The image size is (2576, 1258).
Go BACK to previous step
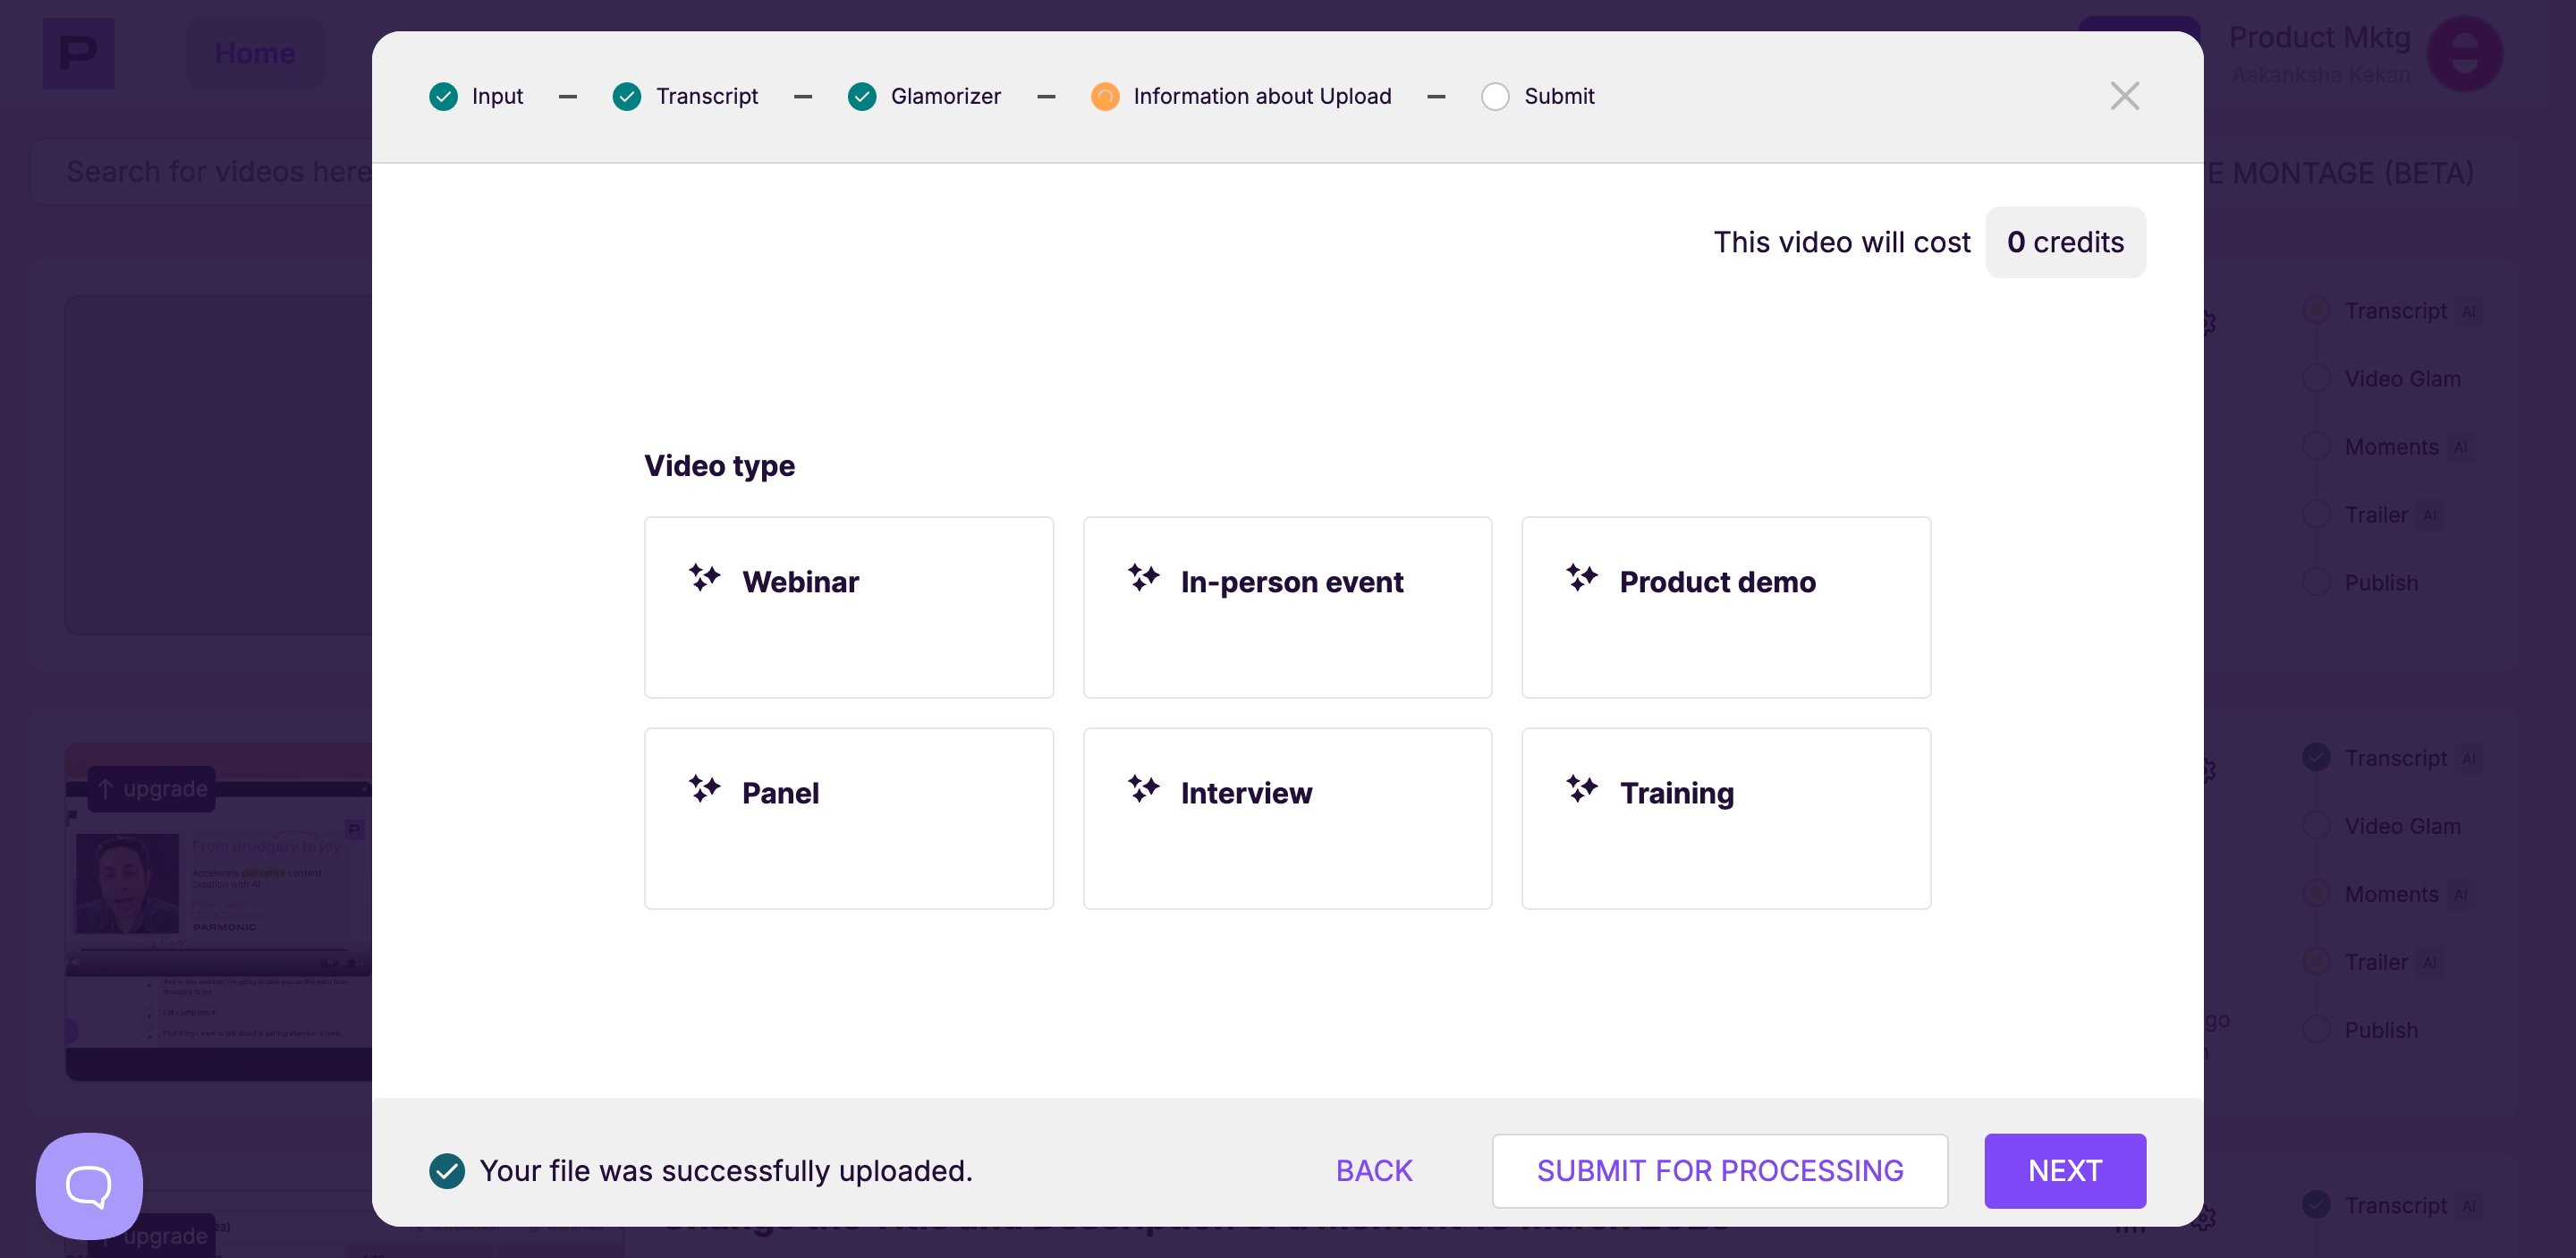pos(1374,1170)
